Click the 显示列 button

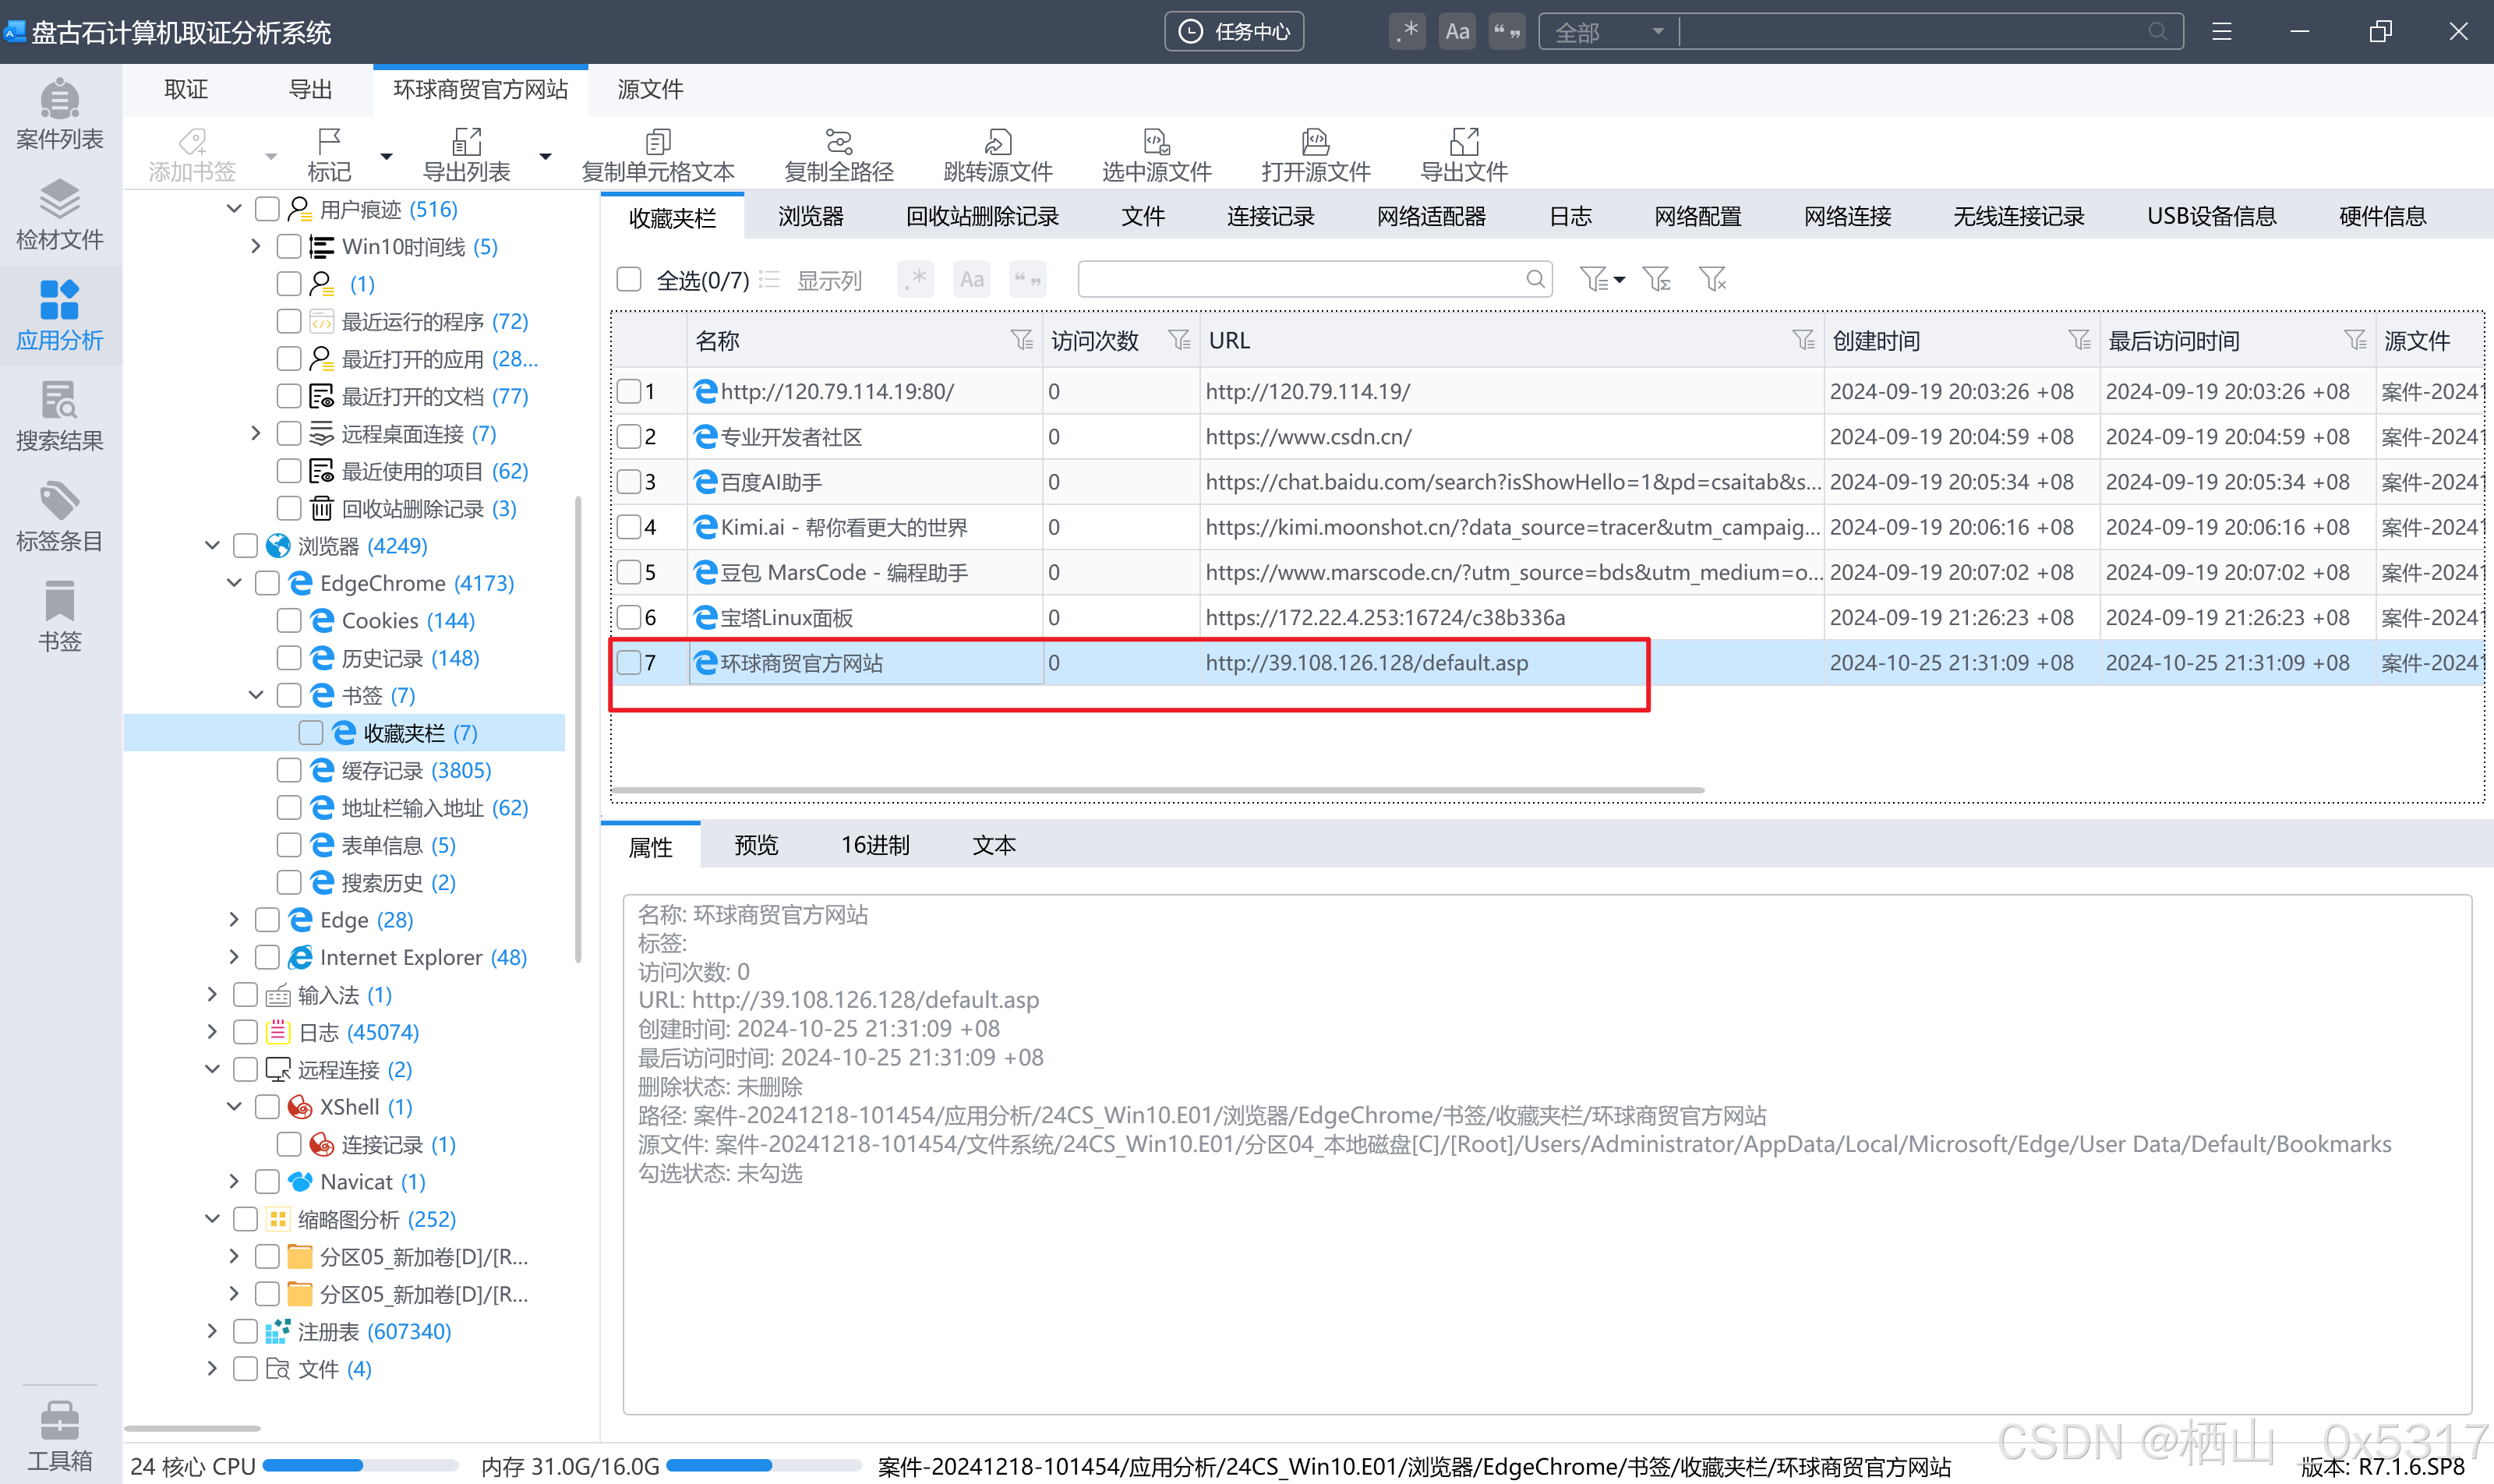[828, 280]
